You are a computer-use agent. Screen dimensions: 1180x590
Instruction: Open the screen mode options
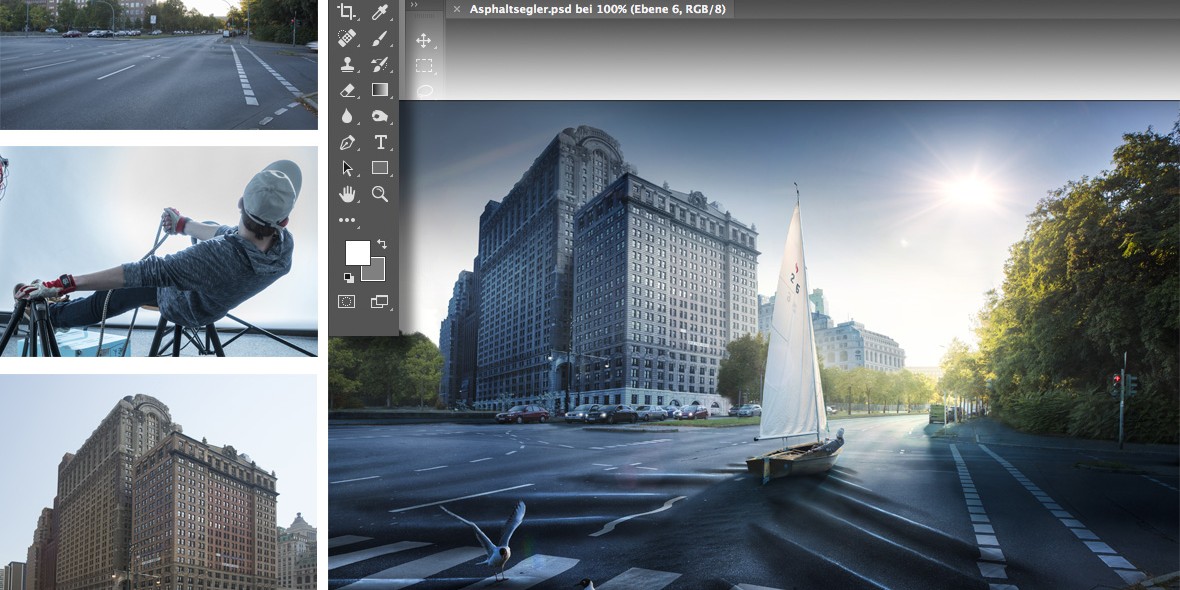380,301
